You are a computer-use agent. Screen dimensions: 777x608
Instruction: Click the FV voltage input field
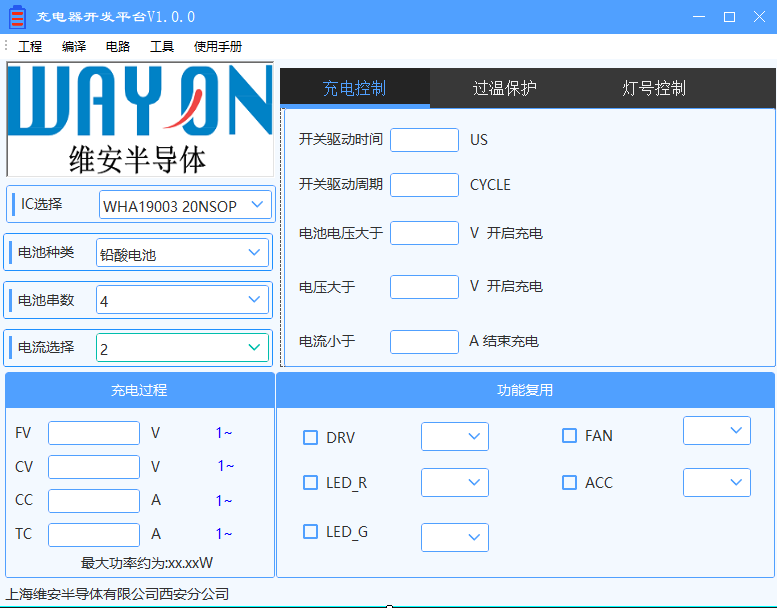[x=94, y=433]
